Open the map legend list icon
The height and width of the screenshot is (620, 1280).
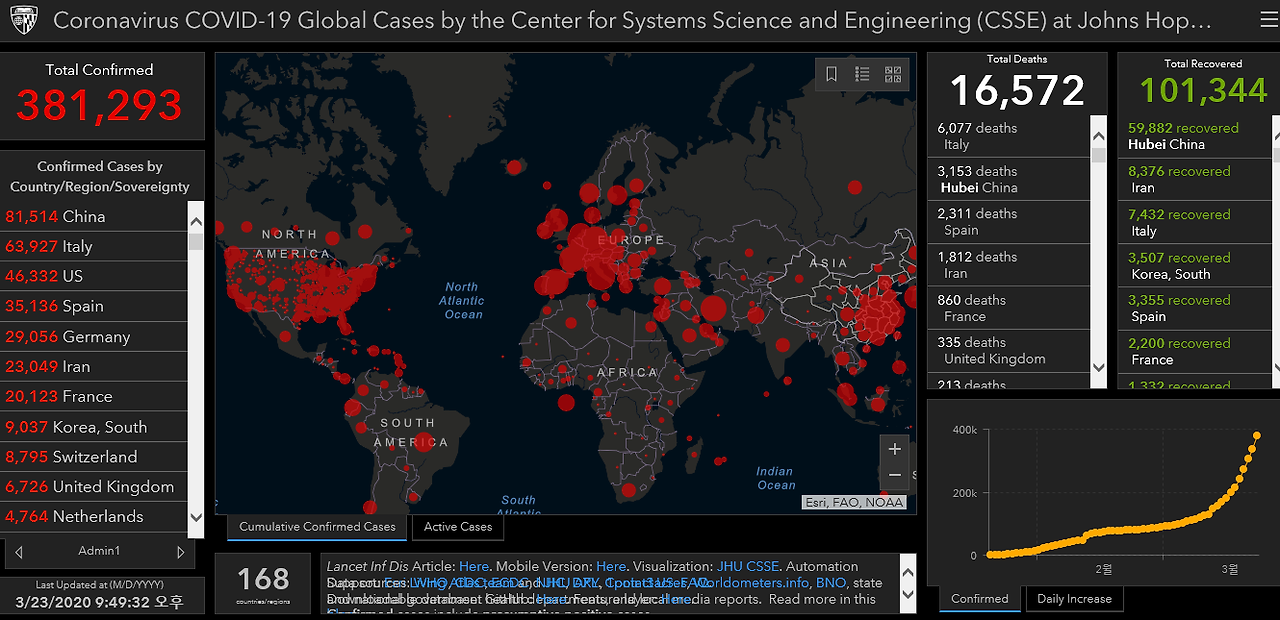point(862,74)
